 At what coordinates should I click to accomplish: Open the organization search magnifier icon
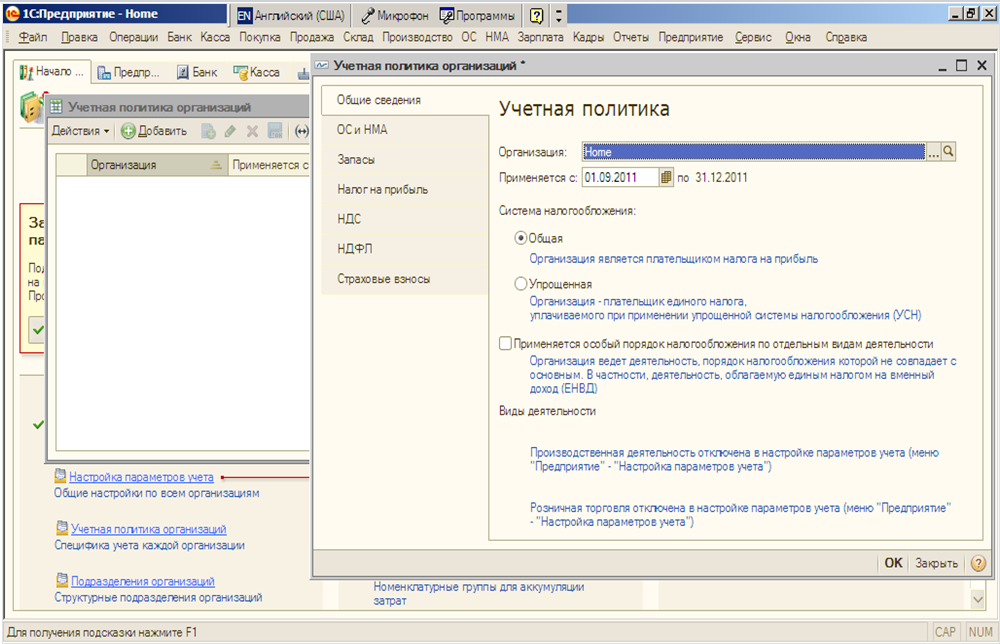click(x=948, y=152)
